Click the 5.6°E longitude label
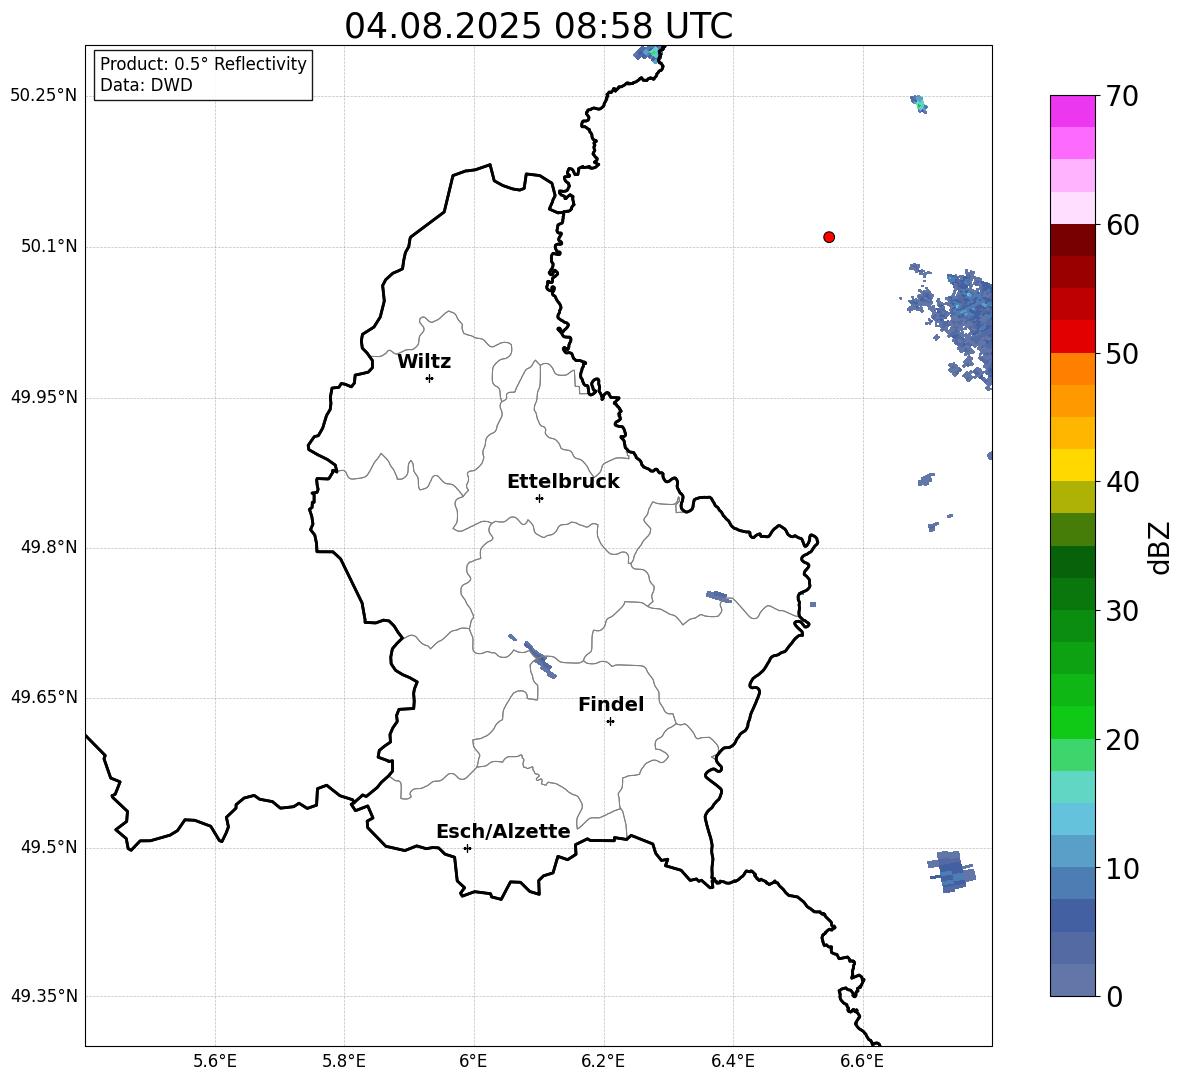The image size is (1184, 1081). tap(215, 1061)
